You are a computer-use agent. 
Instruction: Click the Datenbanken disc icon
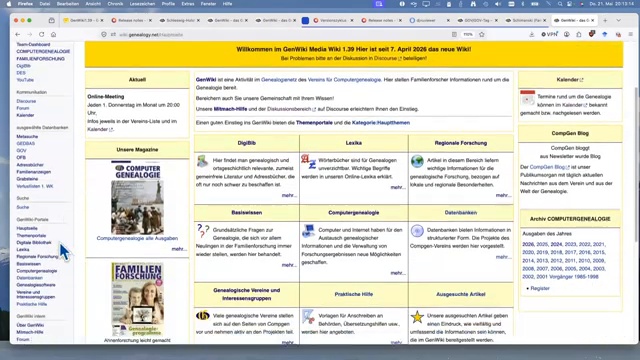(x=417, y=231)
